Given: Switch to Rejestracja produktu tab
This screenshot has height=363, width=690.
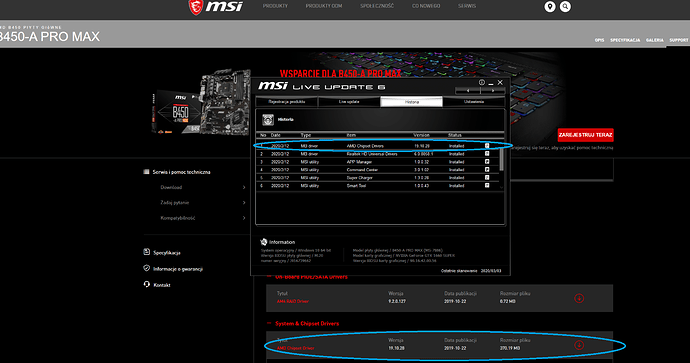Looking at the screenshot, I should point(286,102).
